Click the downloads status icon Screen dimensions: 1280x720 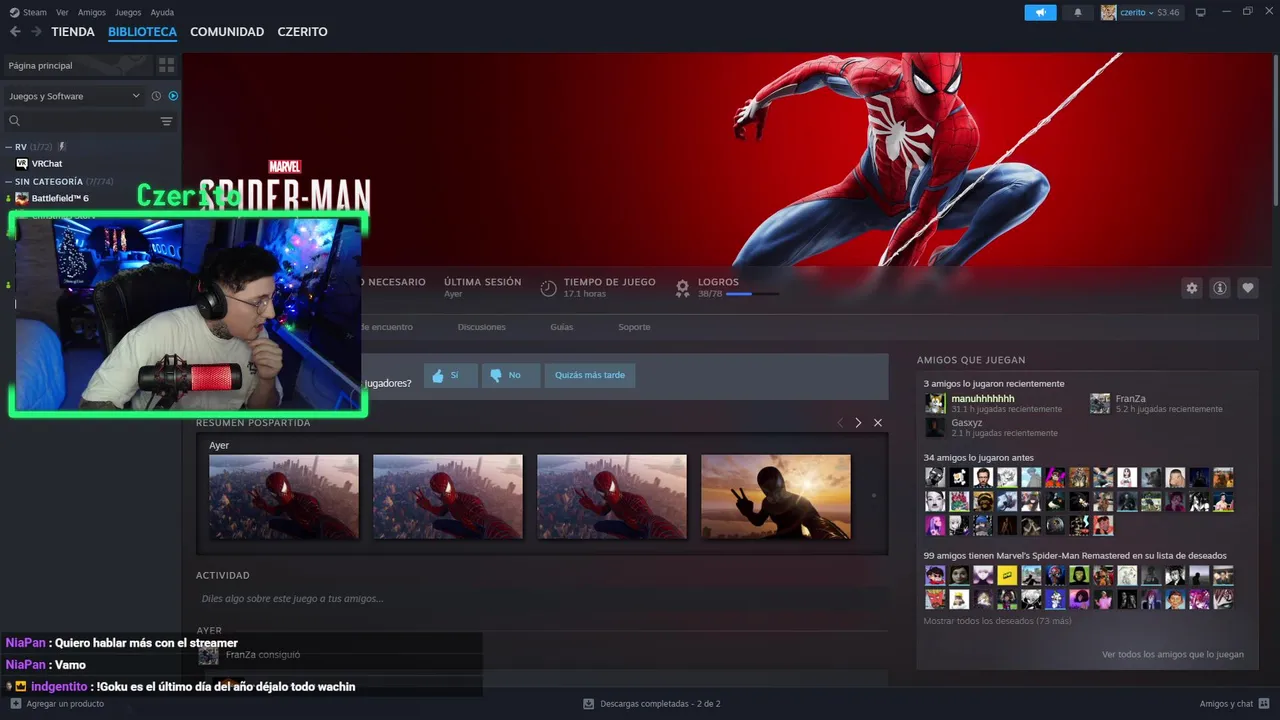(x=589, y=704)
